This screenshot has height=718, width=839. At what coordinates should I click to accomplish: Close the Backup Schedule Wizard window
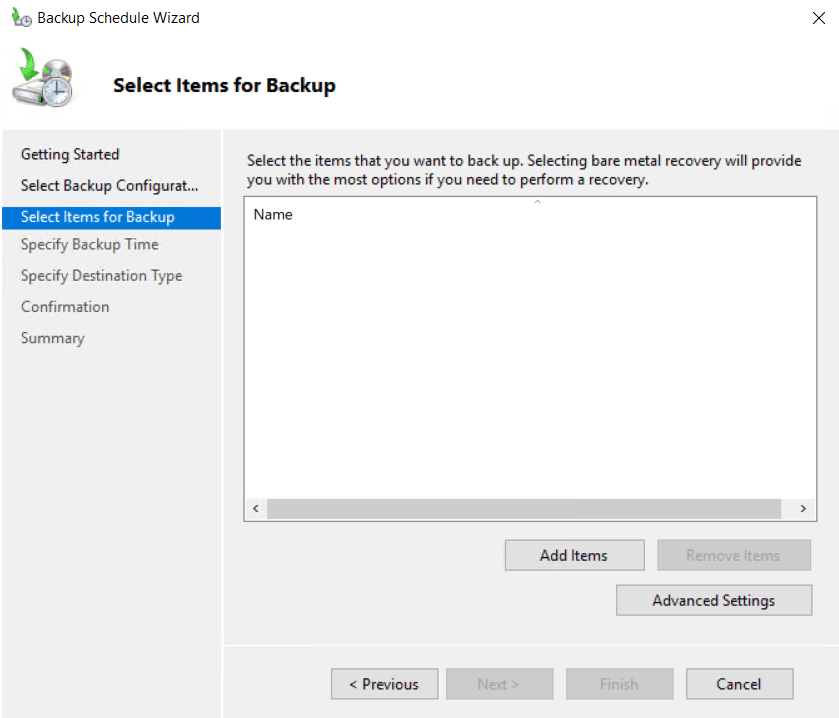coord(820,17)
